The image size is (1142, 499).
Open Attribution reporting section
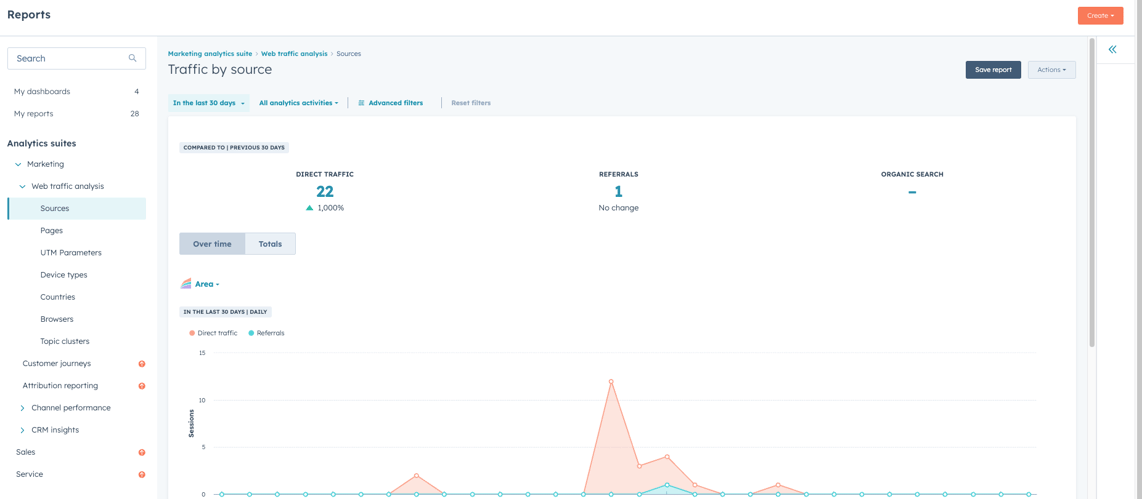60,385
